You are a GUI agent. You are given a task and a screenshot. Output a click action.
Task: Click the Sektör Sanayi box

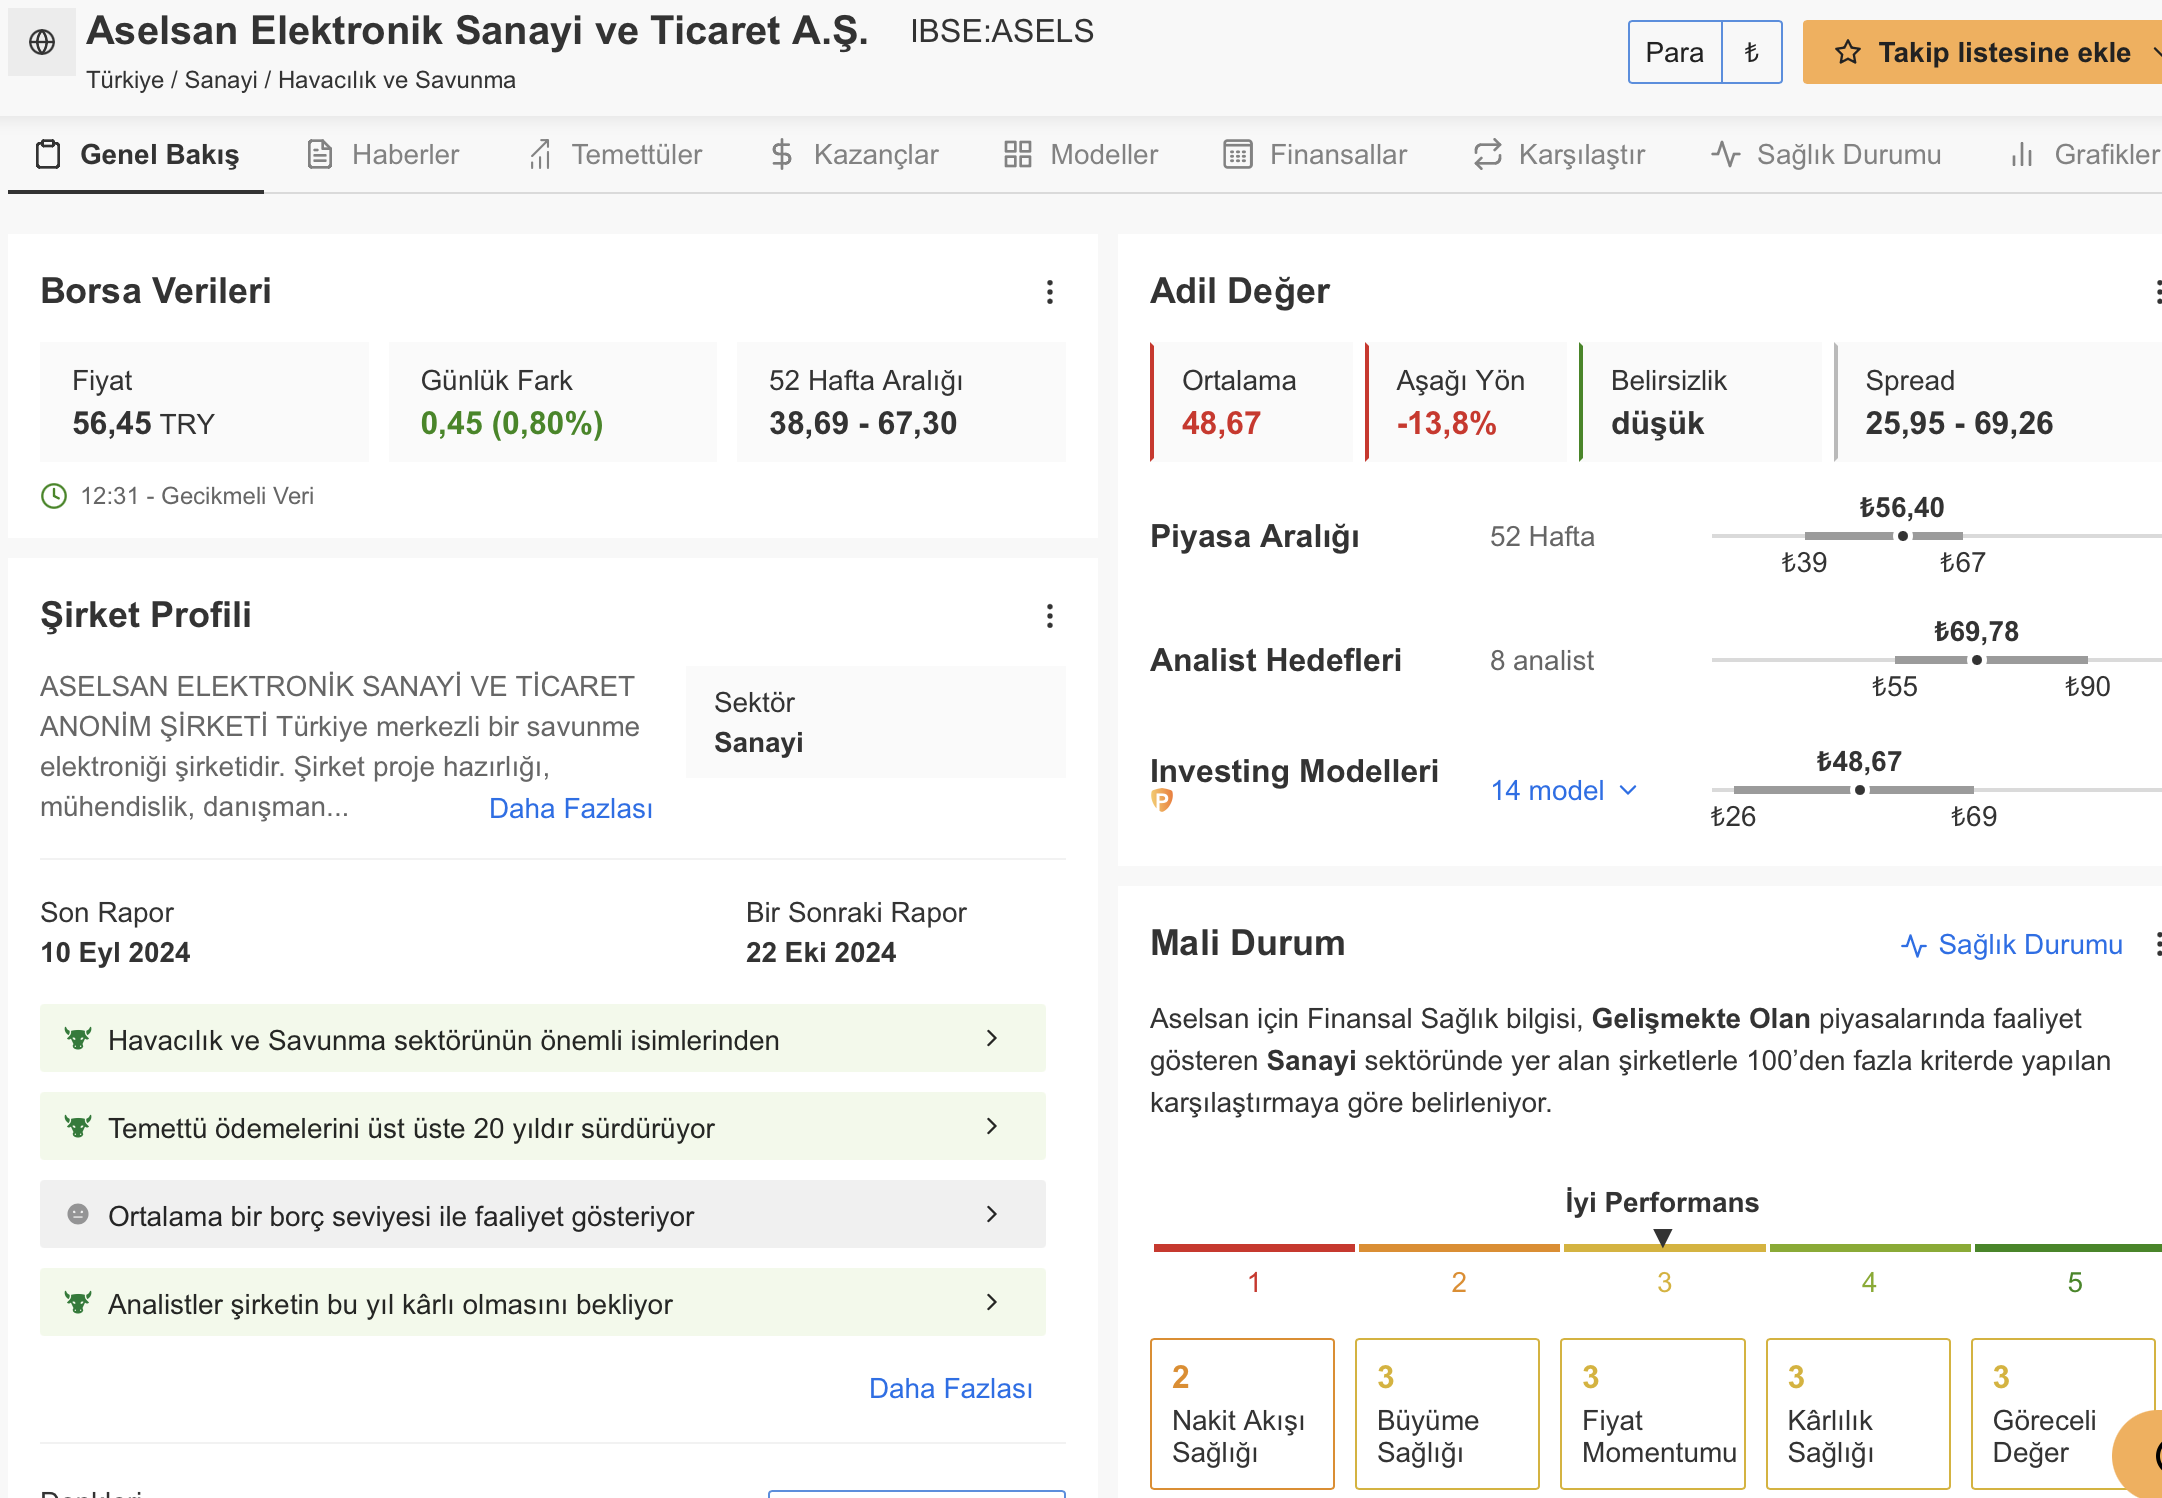tap(876, 722)
